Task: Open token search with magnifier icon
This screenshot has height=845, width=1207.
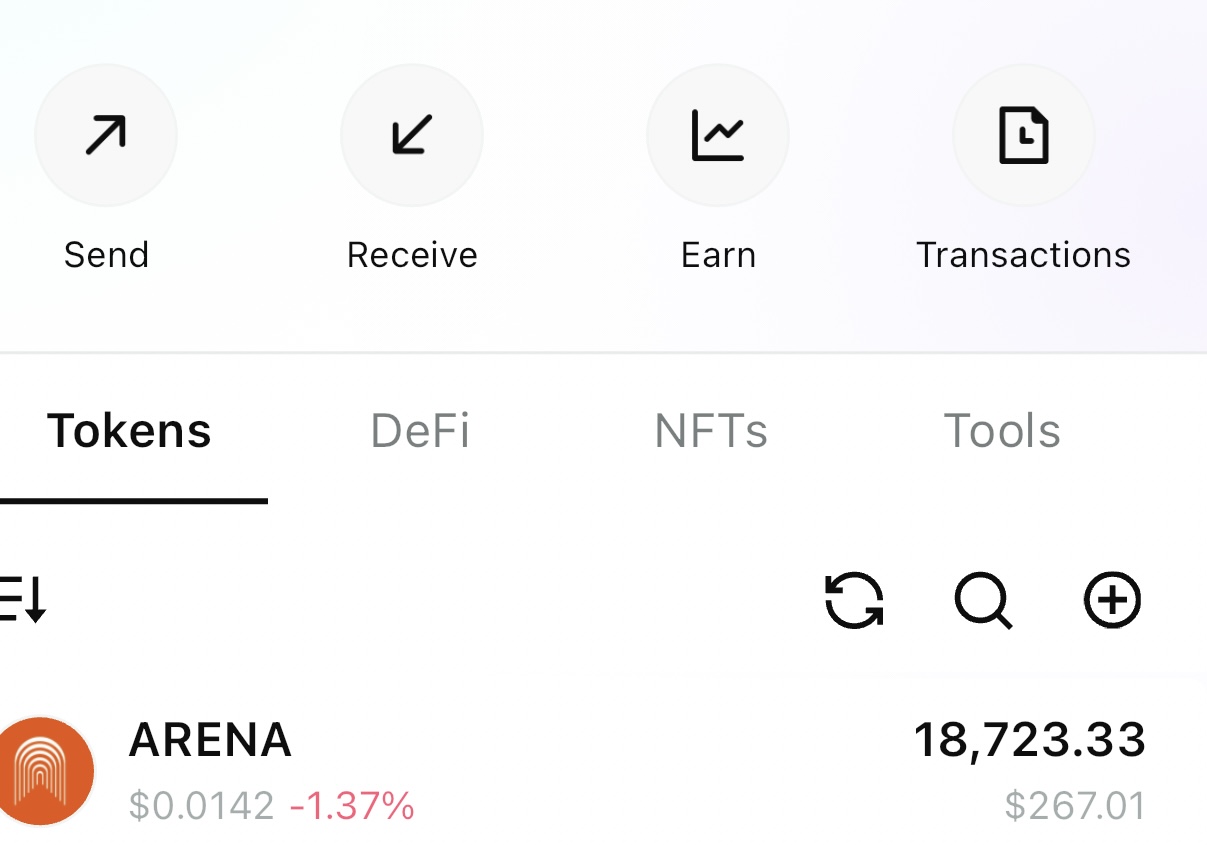Action: pos(983,601)
